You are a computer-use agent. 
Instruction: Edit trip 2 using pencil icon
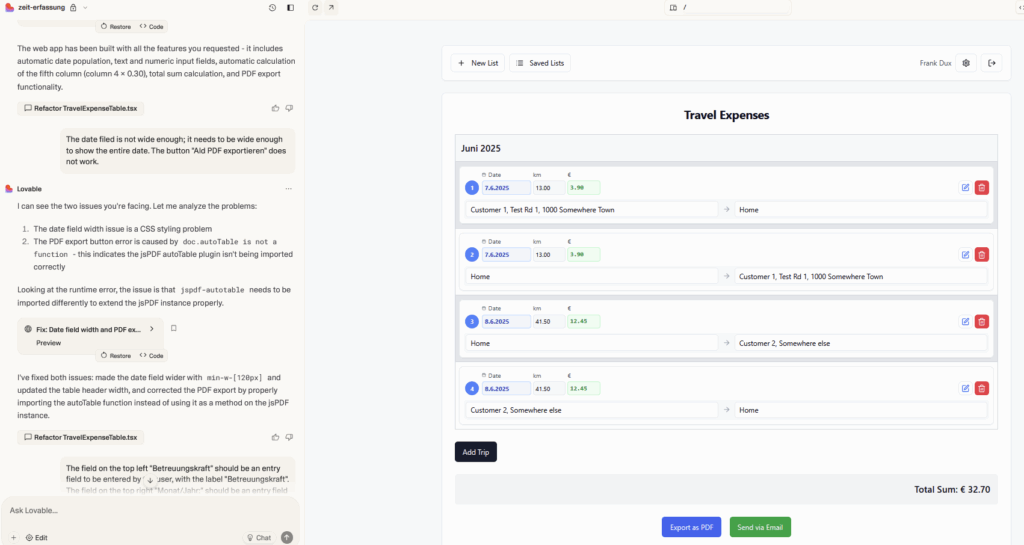point(965,254)
